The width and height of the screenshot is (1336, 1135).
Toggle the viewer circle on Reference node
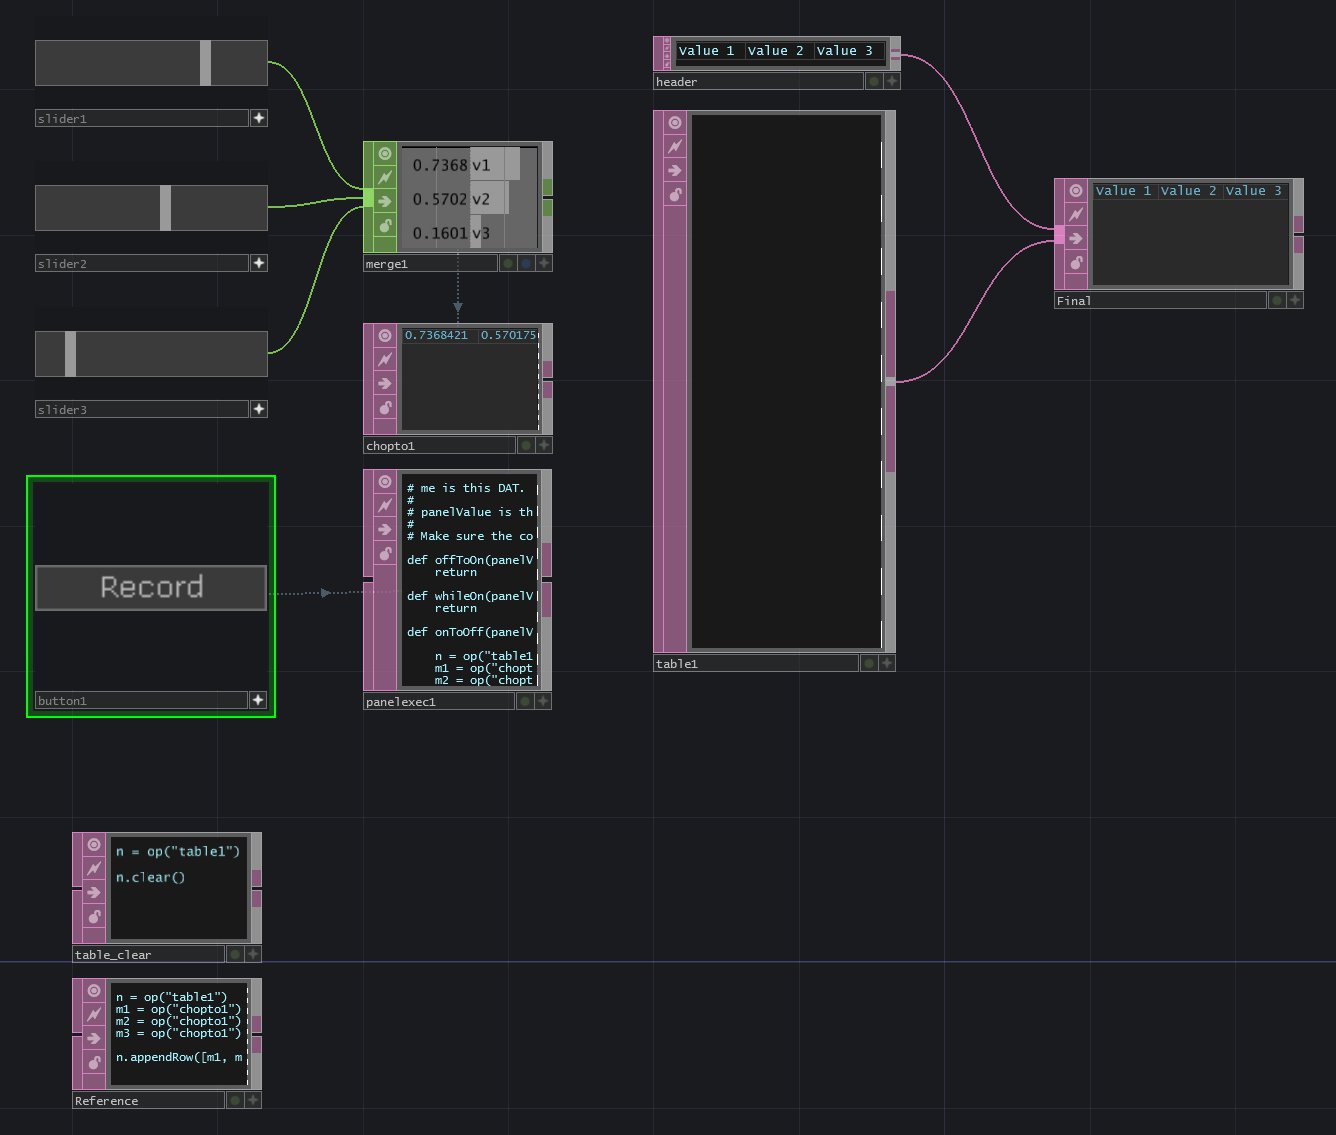(94, 990)
